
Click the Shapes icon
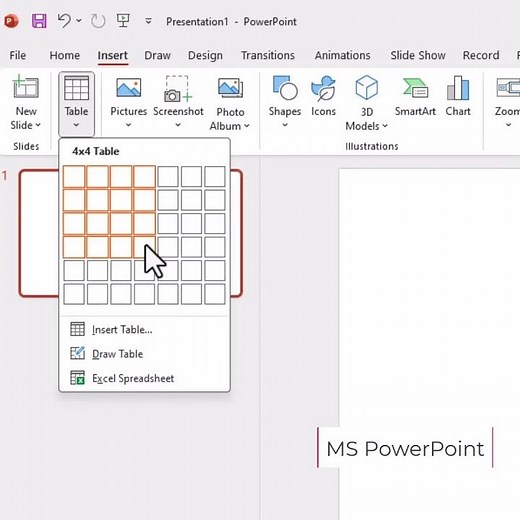tap(285, 88)
